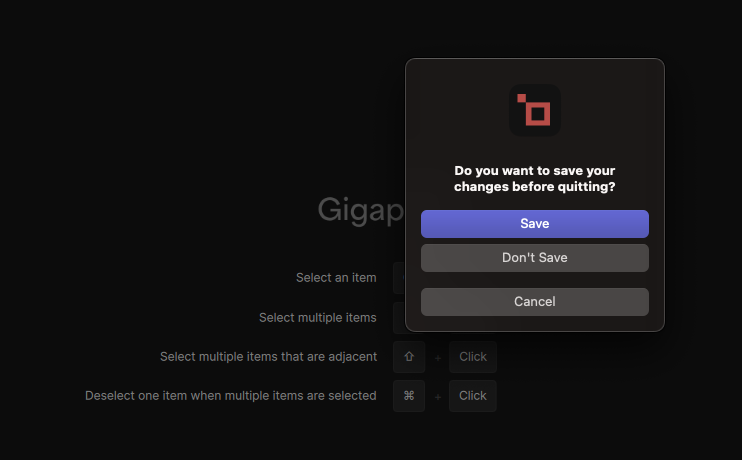Cancel the quit dialog
The image size is (742, 460).
[535, 302]
